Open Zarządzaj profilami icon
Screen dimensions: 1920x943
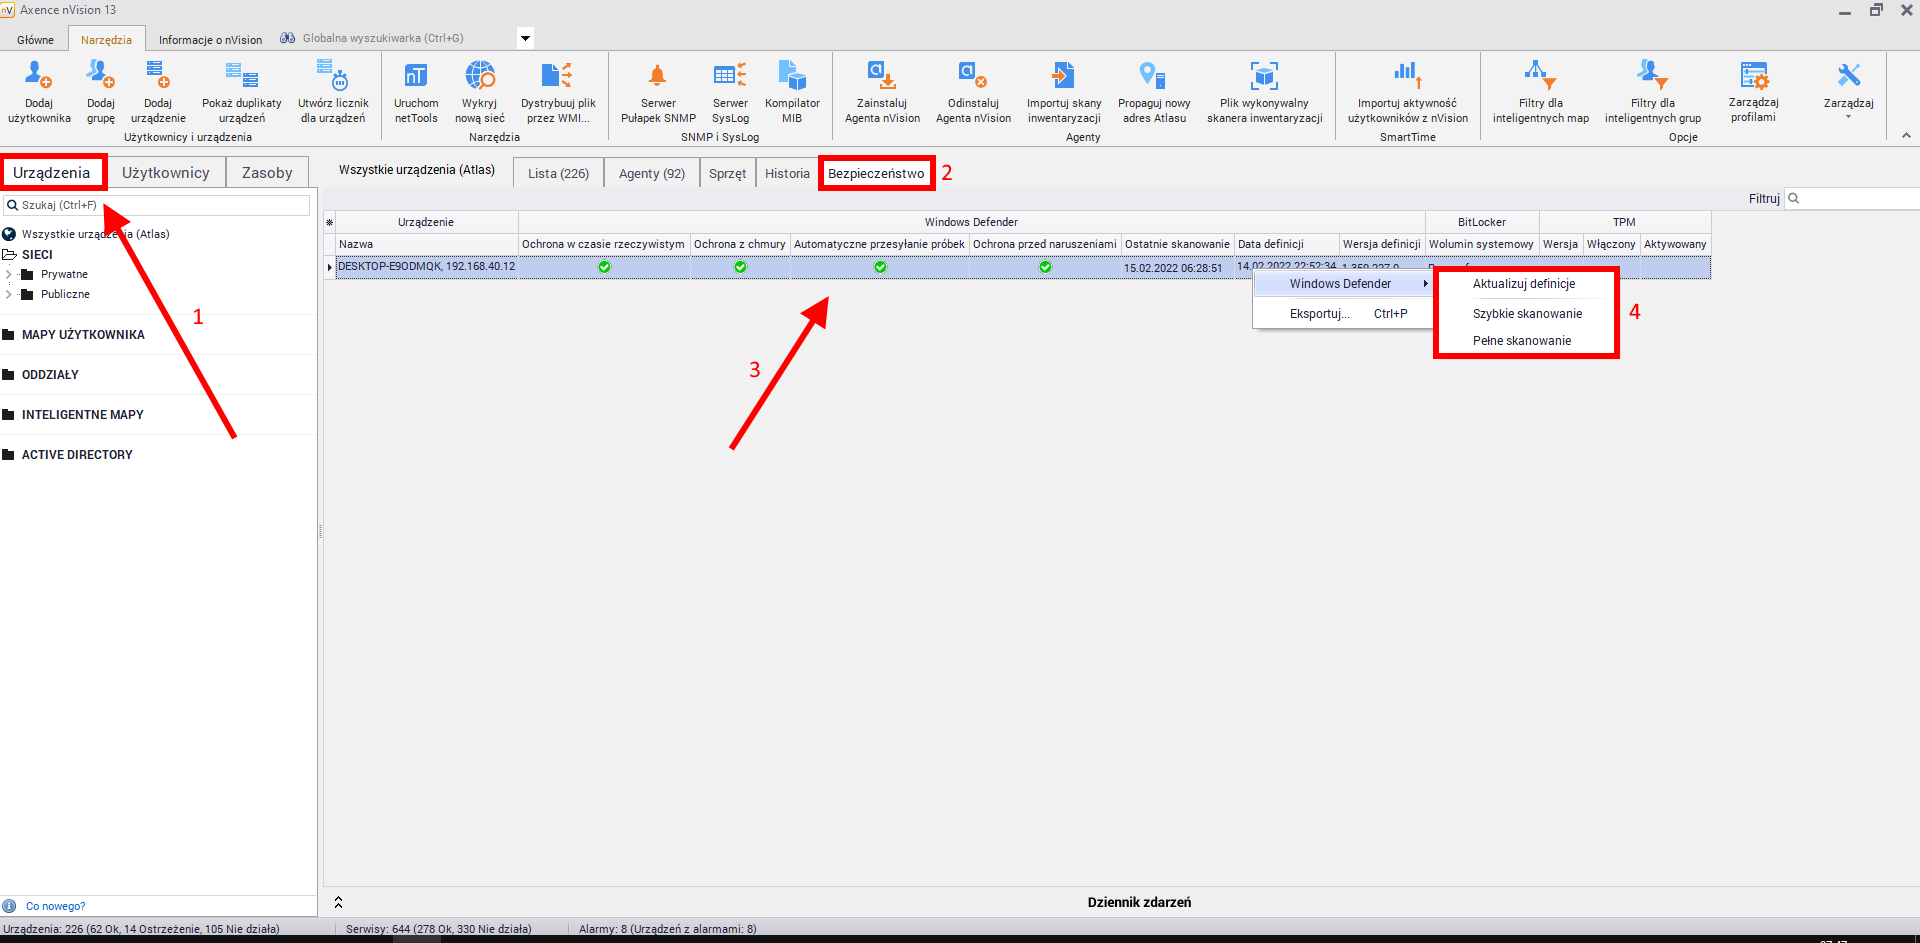(x=1753, y=76)
